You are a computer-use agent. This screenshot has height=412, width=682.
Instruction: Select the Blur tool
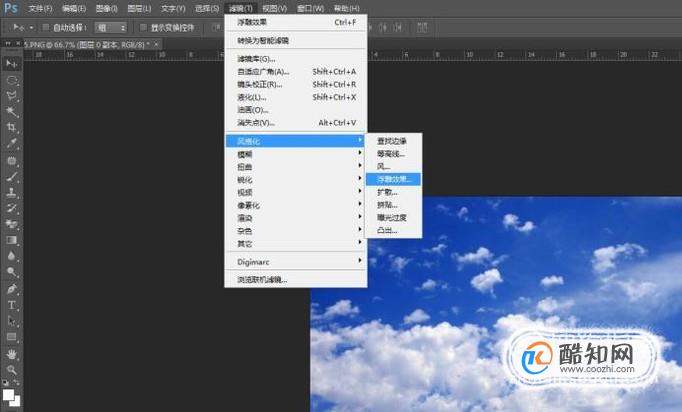tap(11, 256)
